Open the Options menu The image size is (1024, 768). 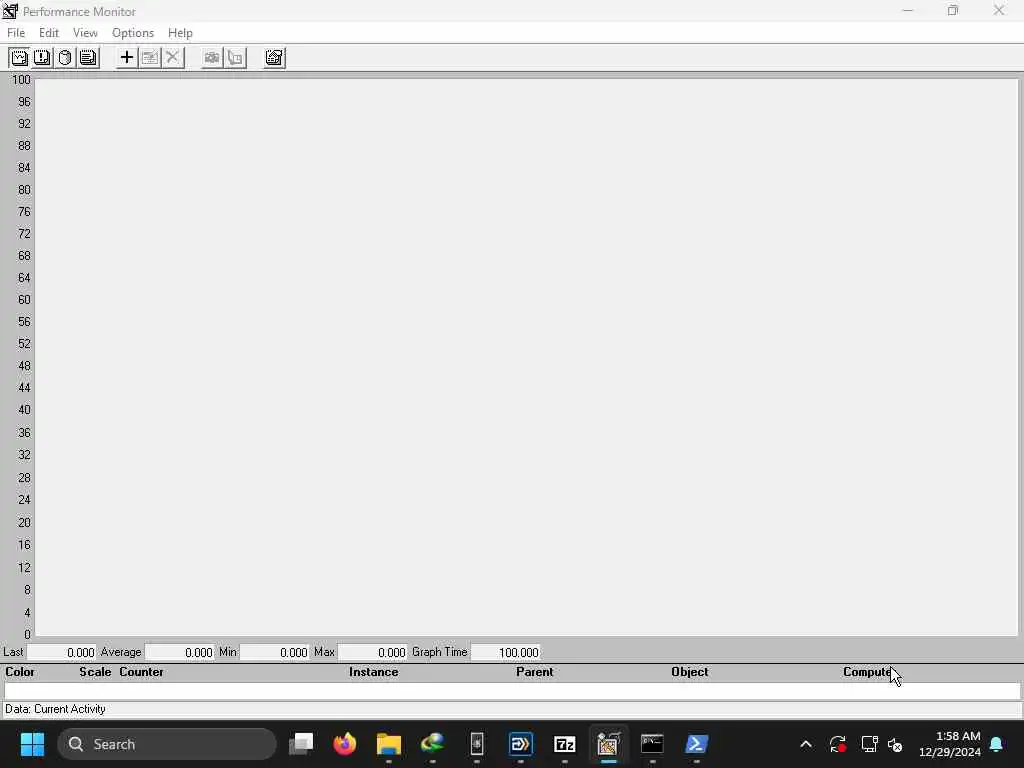133,33
